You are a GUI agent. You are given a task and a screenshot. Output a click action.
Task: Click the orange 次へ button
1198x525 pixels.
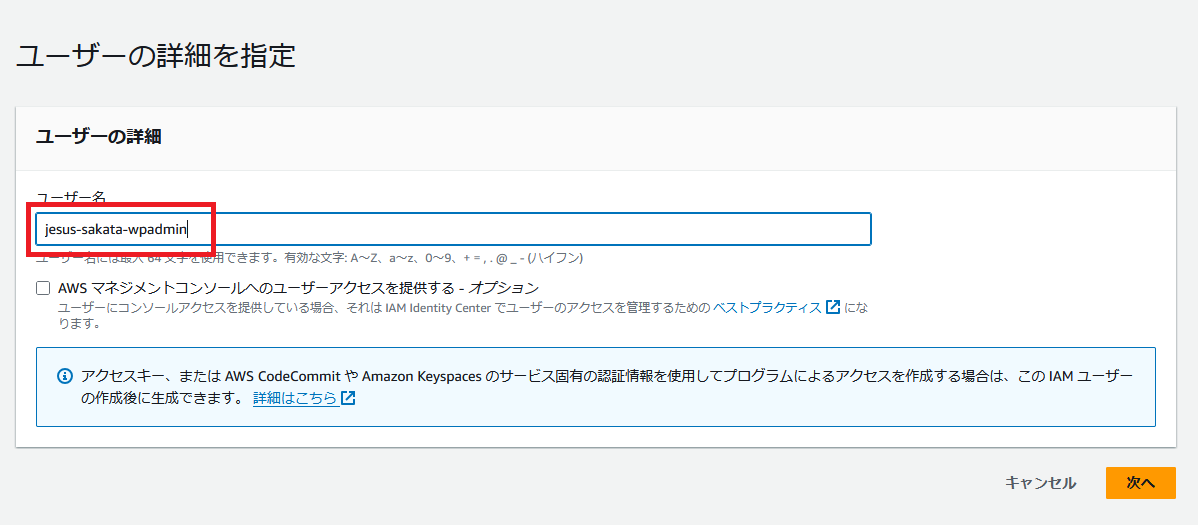pyautogui.click(x=1141, y=483)
